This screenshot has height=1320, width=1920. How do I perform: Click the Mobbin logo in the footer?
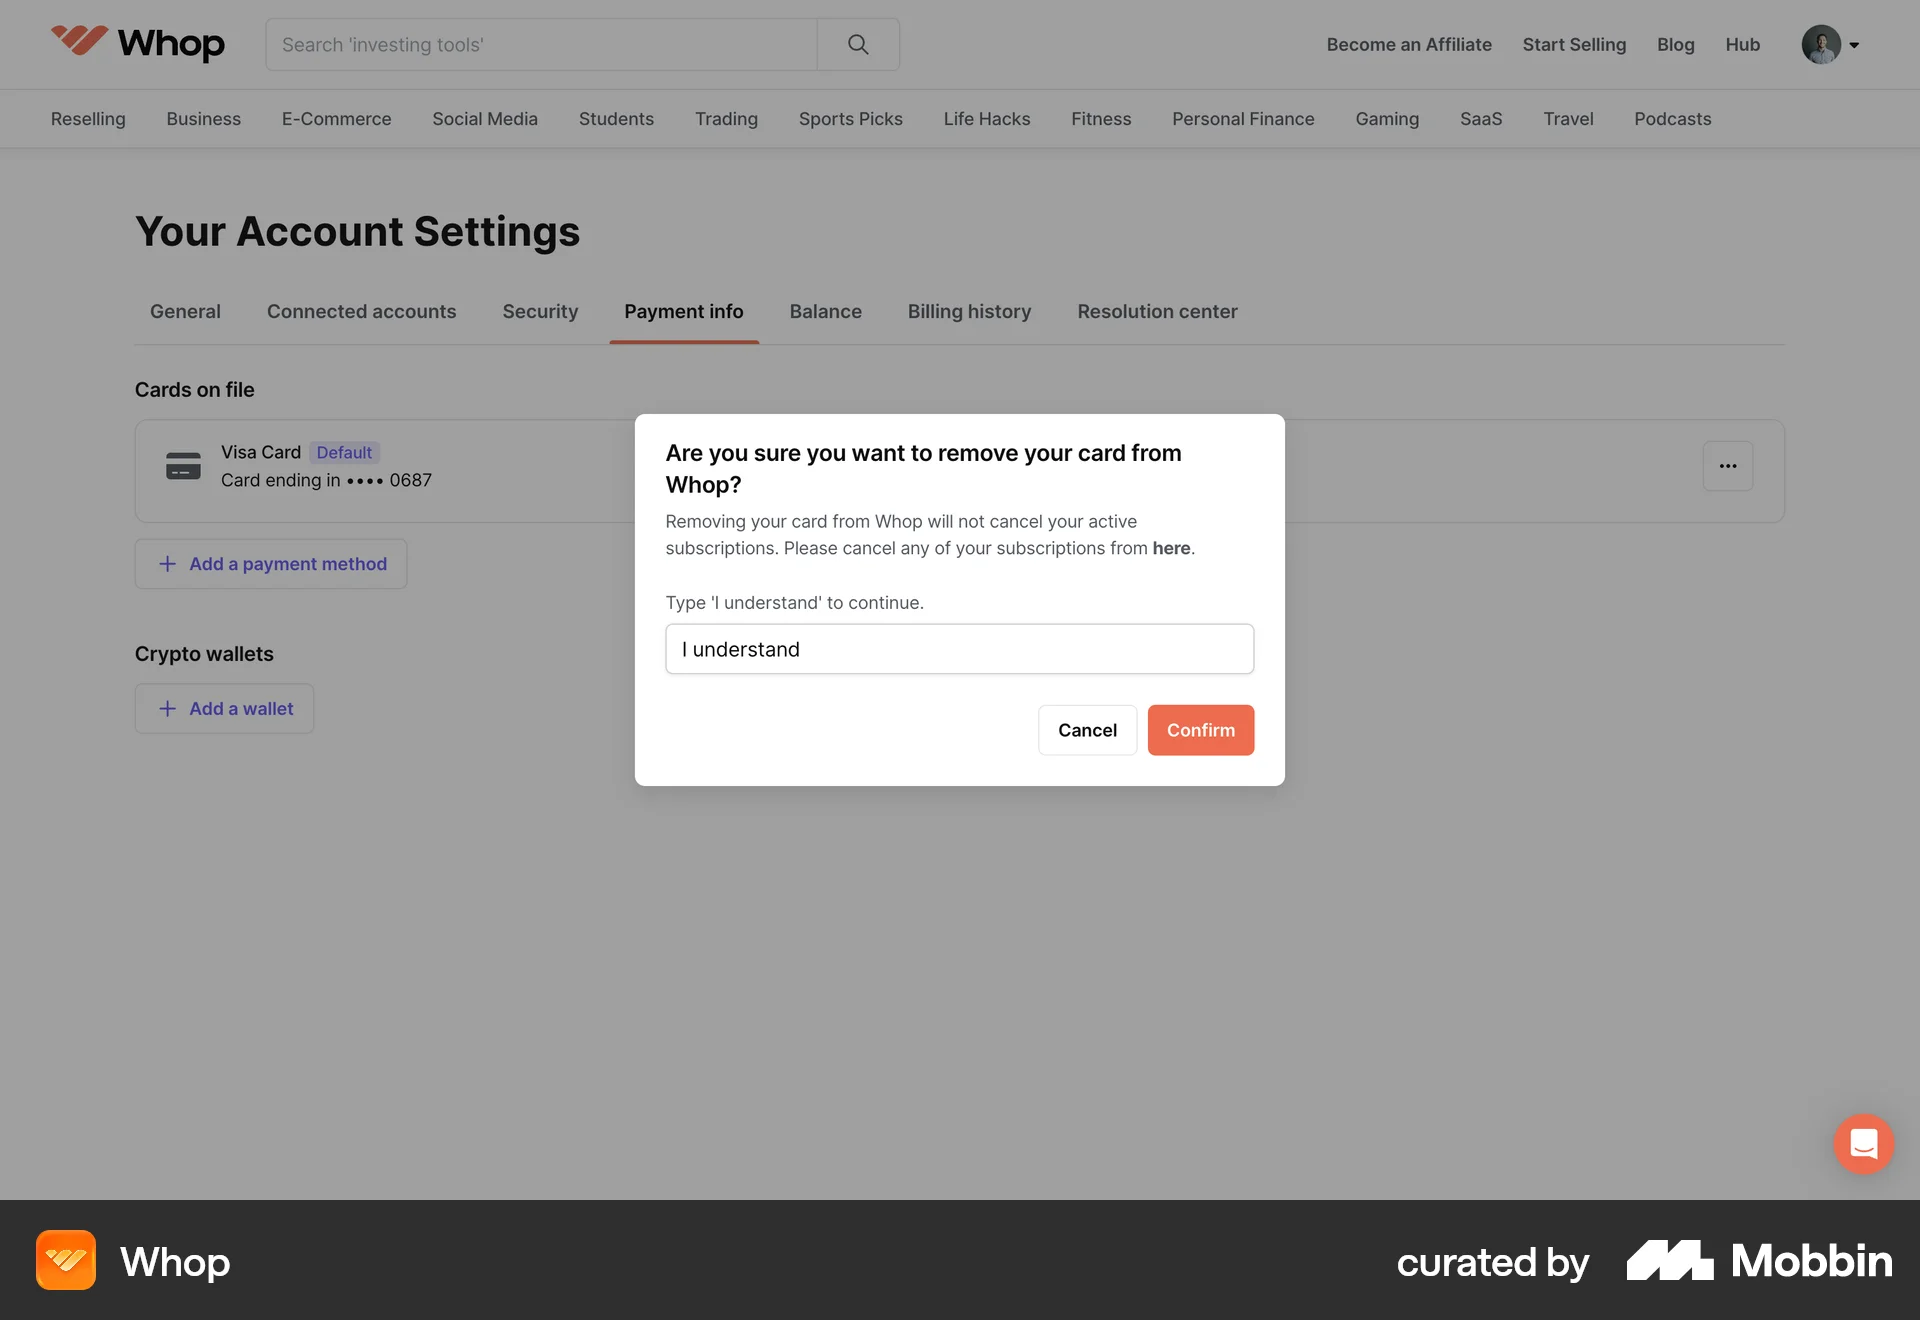pos(1758,1261)
